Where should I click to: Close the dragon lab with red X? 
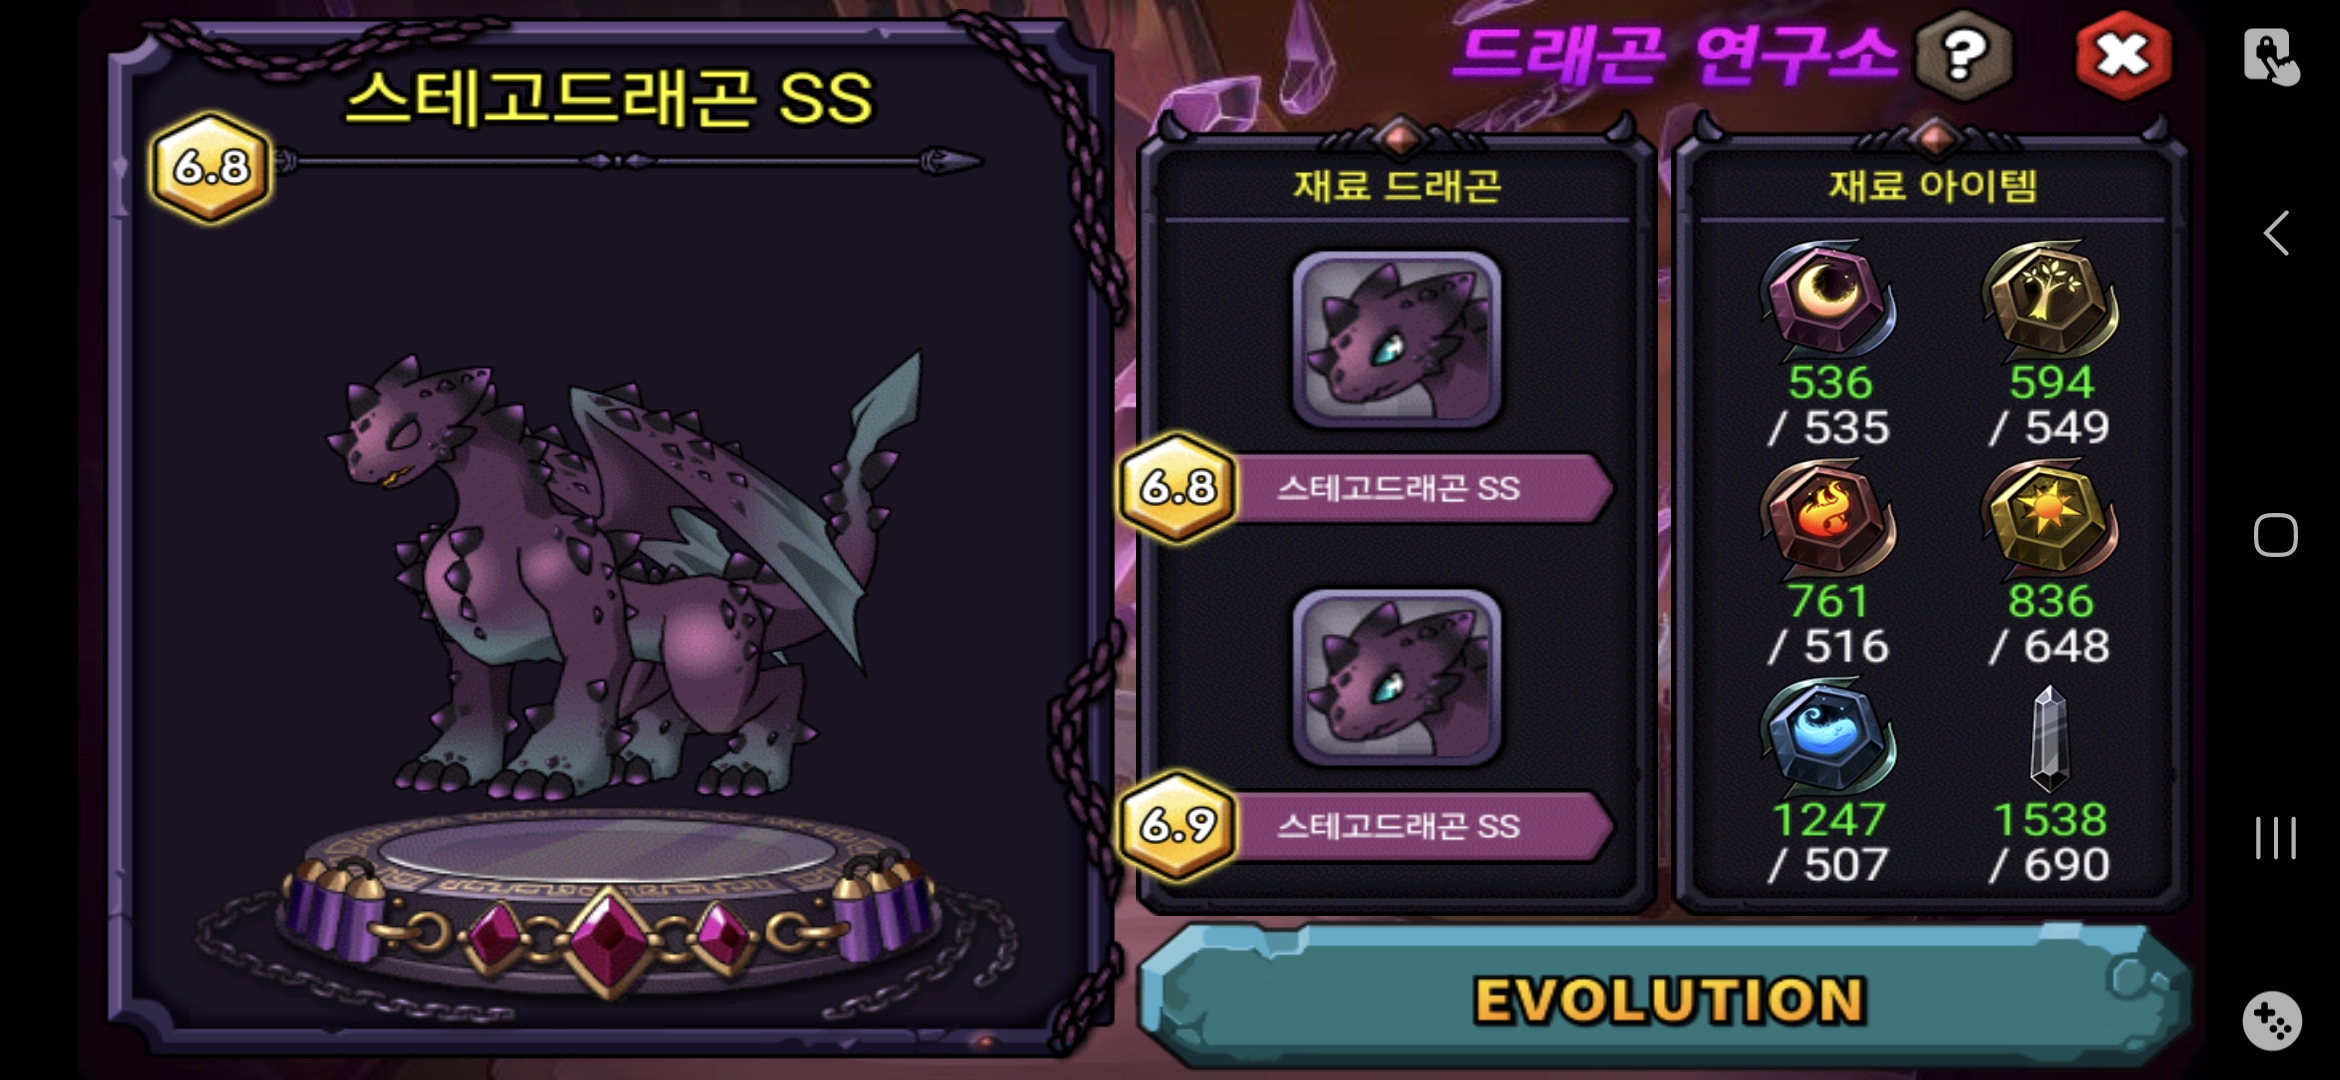click(x=2123, y=55)
